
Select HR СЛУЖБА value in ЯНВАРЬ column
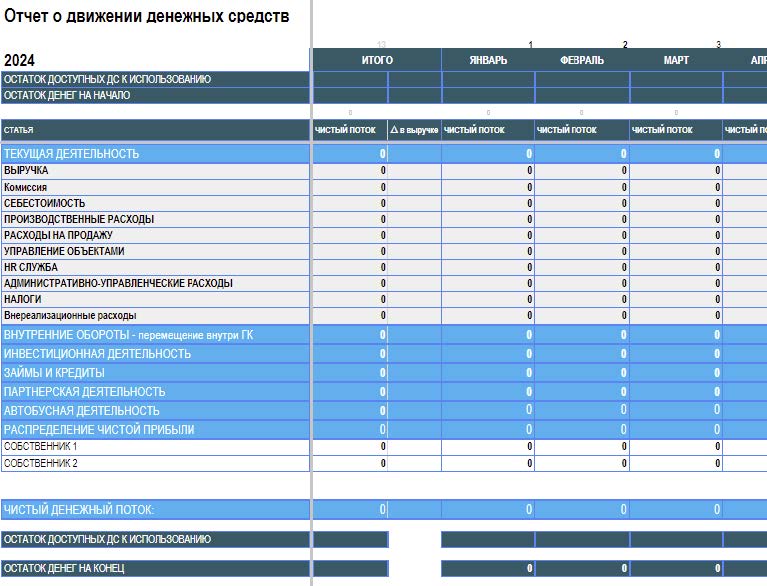point(488,267)
